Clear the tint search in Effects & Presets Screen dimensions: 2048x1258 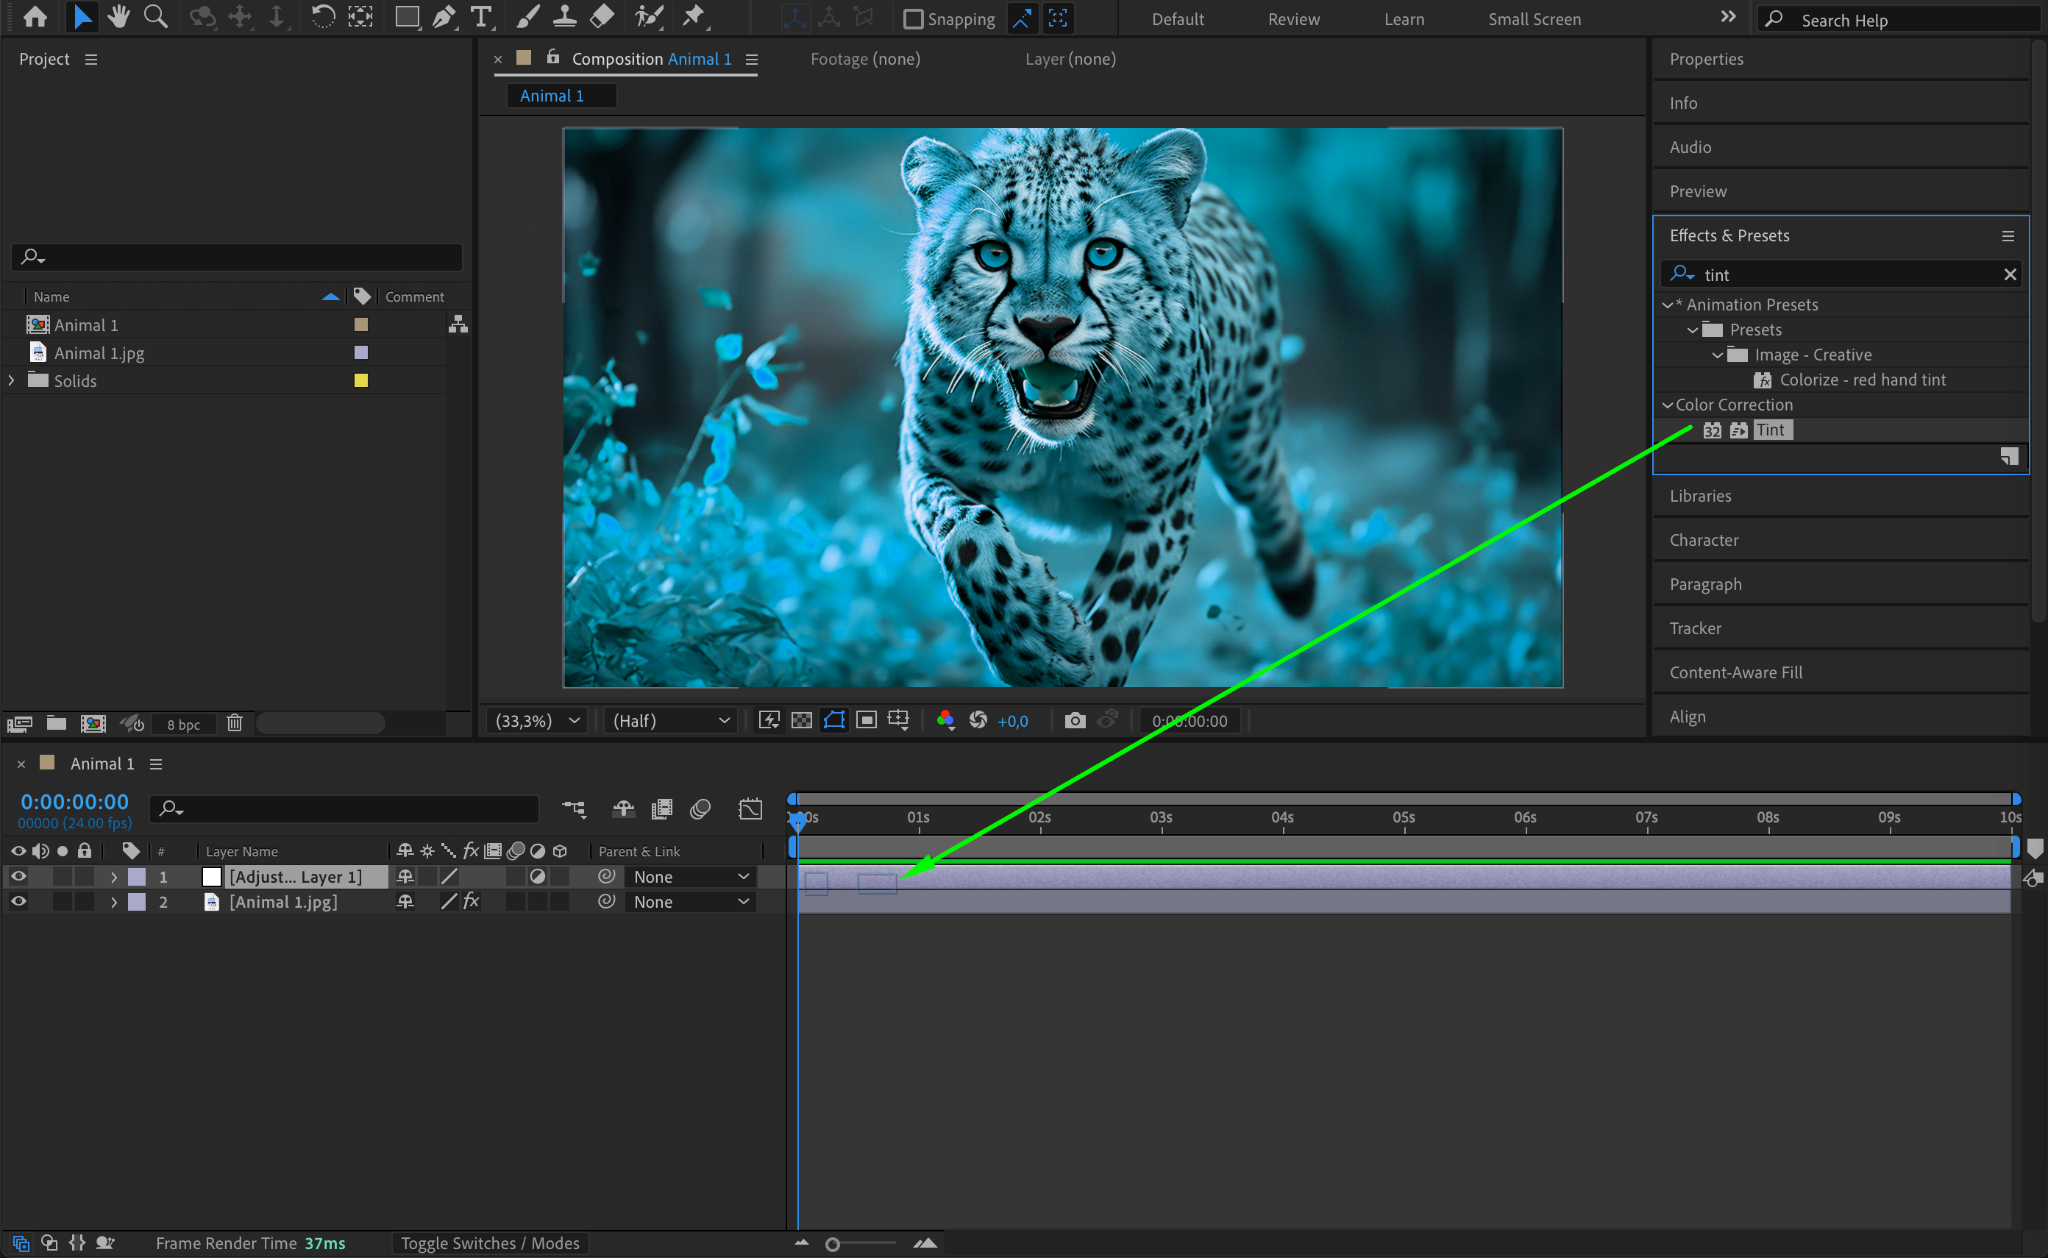[x=2010, y=274]
